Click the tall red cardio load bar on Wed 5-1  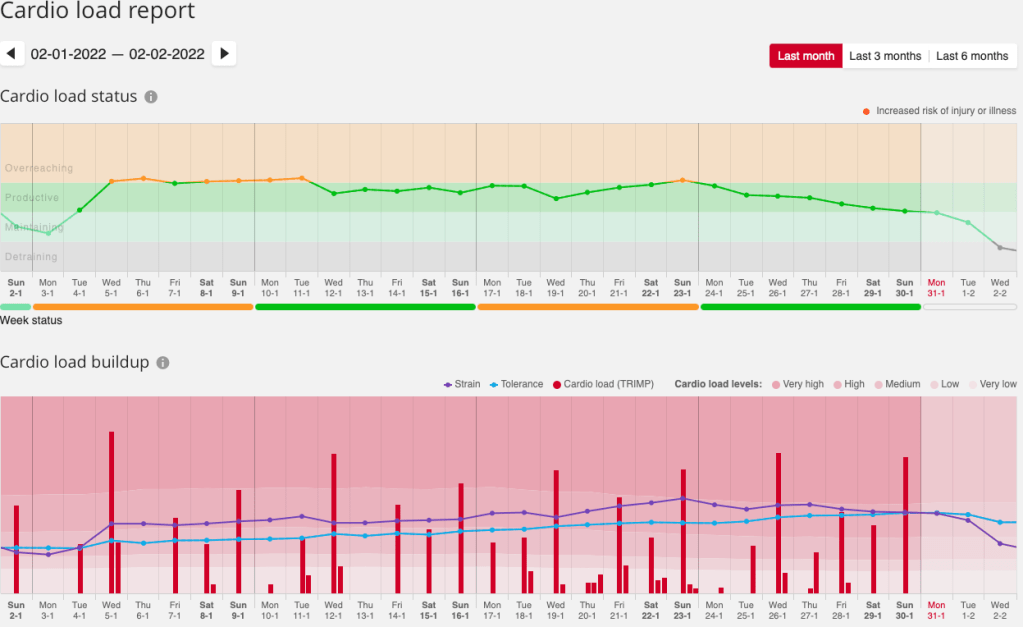point(111,510)
